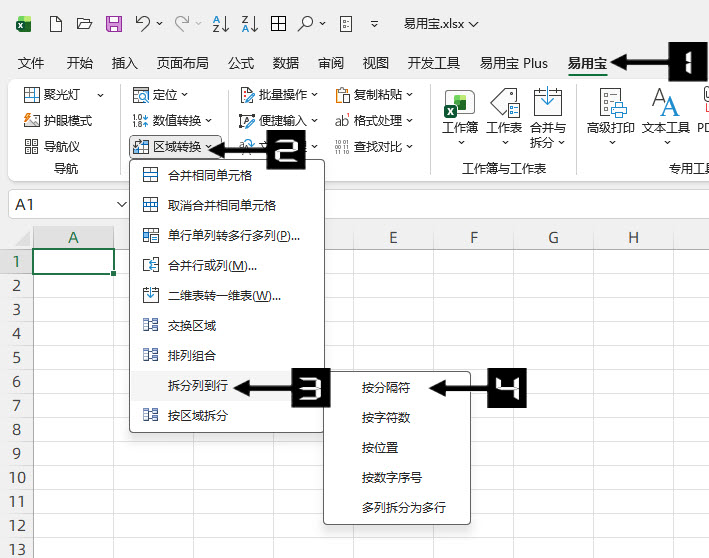709x558 pixels.
Task: Switch to the 易用宝 Plus ribbon tab
Action: coord(513,62)
